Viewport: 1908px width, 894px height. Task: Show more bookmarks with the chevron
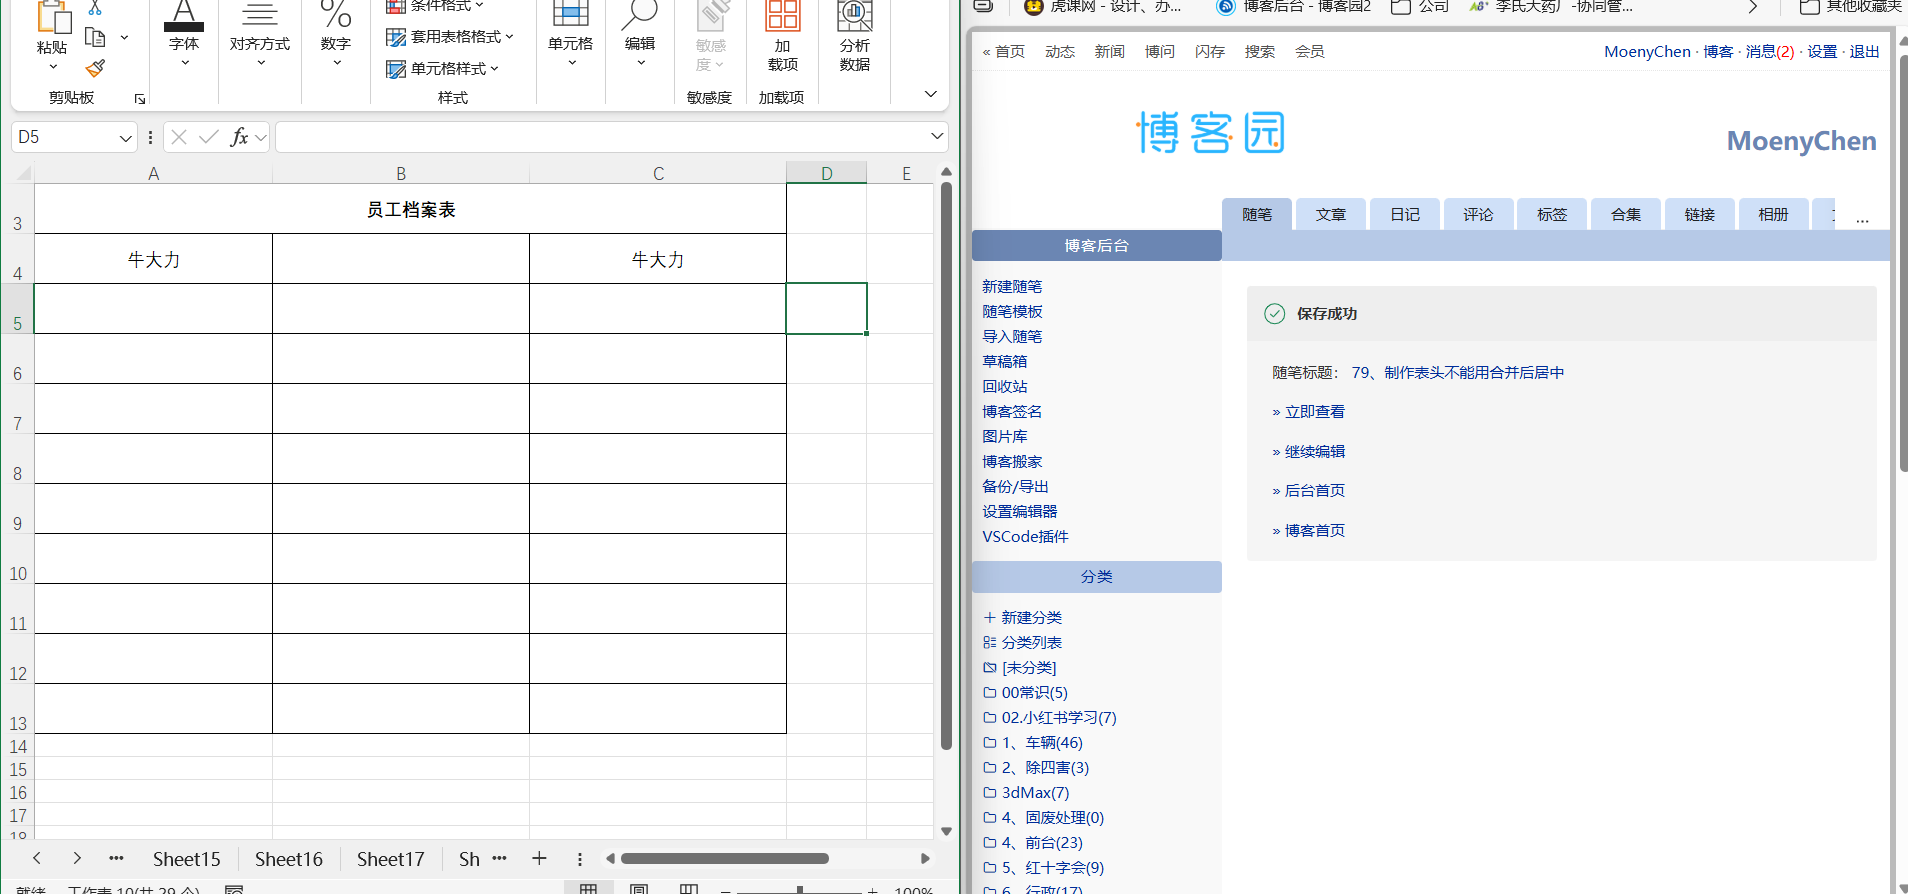coord(1752,7)
